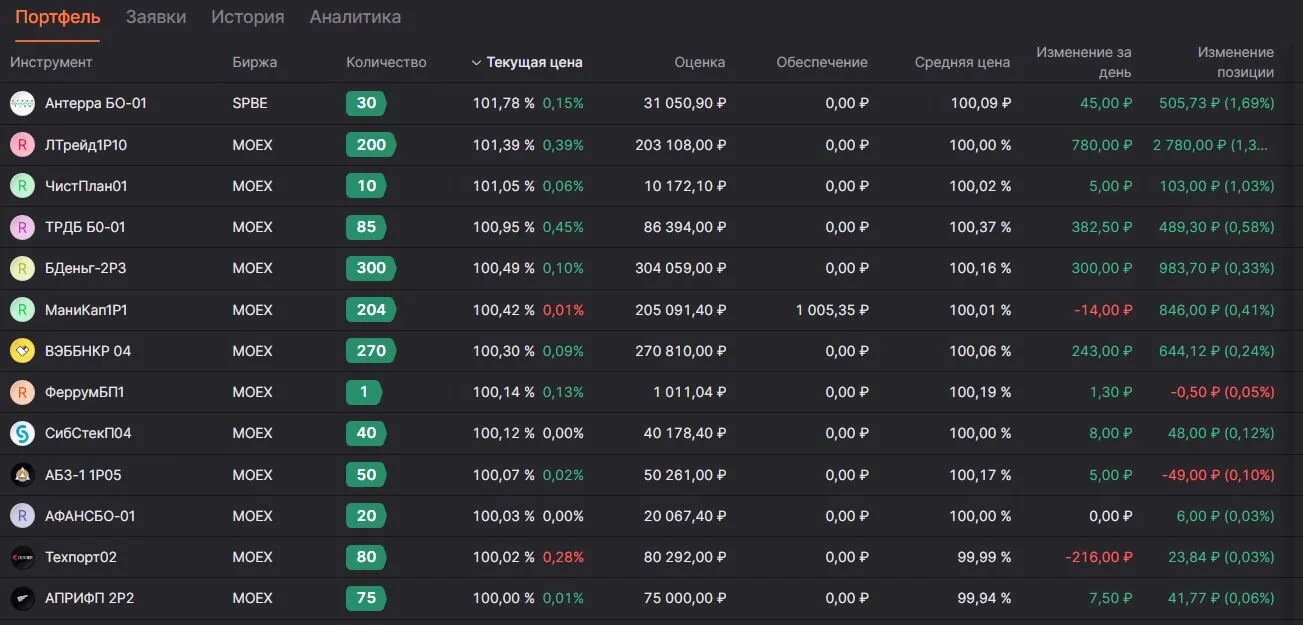This screenshot has width=1303, height=625.
Task: Sort by the Биржа column header
Action: click(255, 62)
